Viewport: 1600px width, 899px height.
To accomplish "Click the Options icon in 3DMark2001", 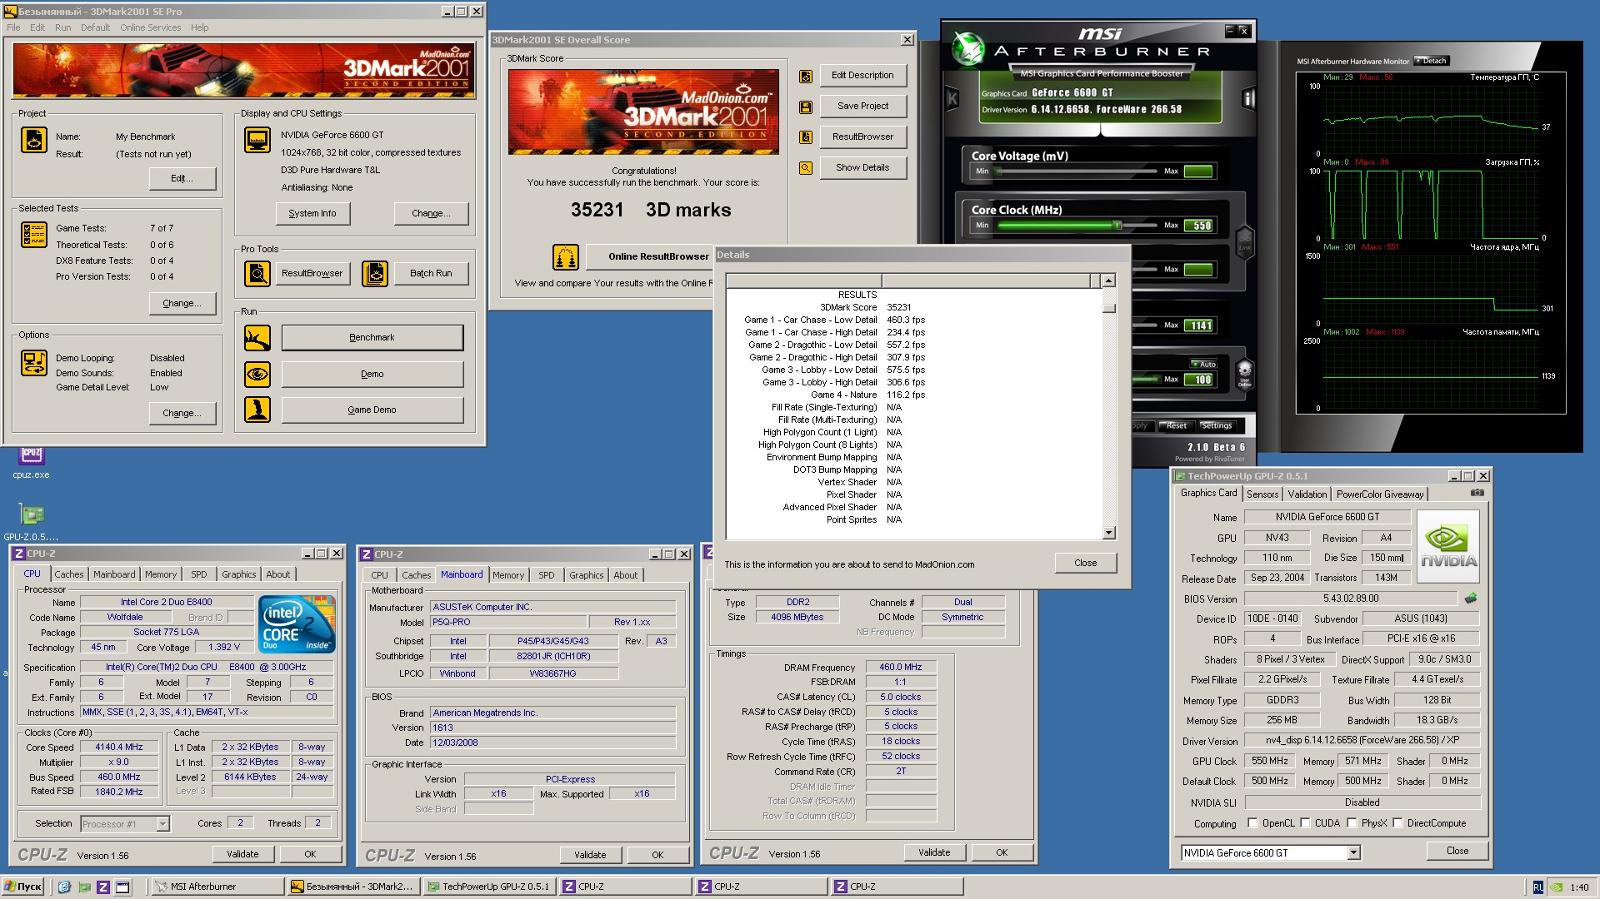I will click(34, 361).
